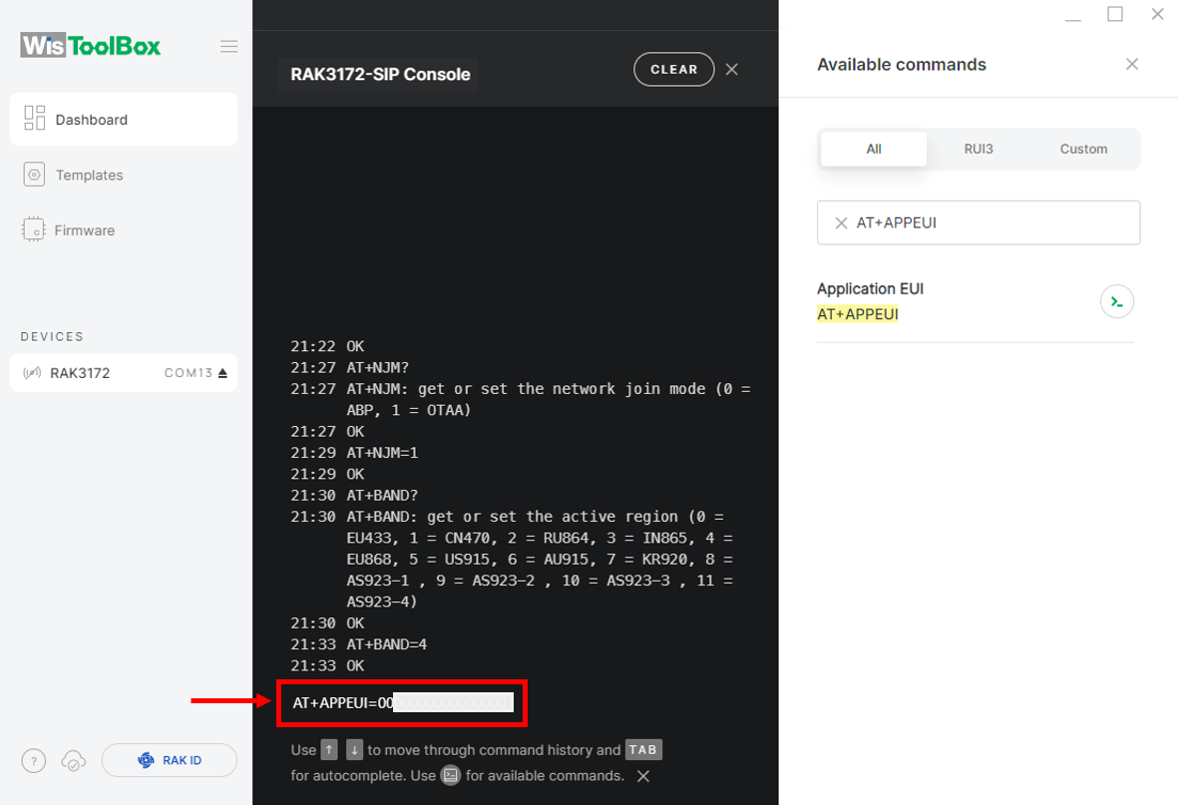Viewport: 1184px width, 805px height.
Task: Maximize the WisToolBox window
Action: (1115, 14)
